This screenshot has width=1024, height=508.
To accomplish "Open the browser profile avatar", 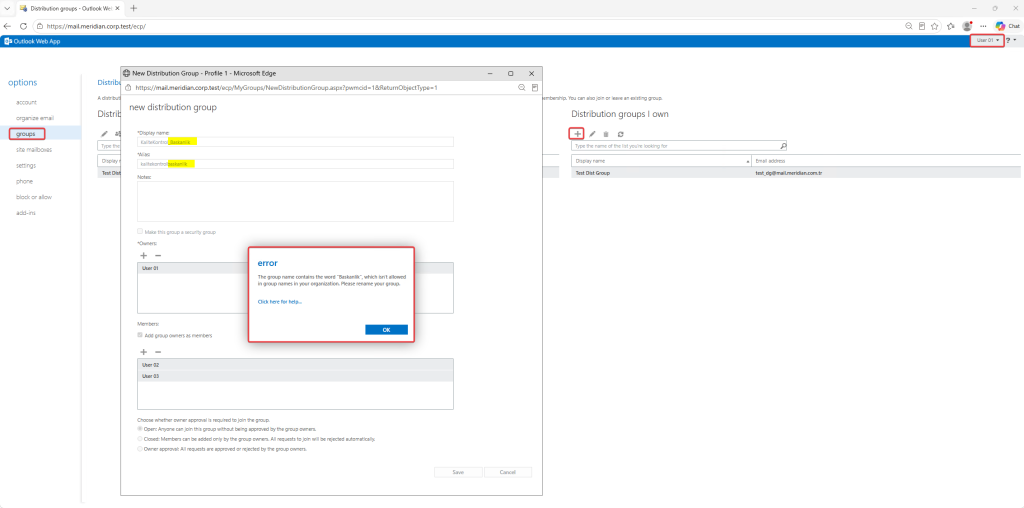I will tap(967, 26).
